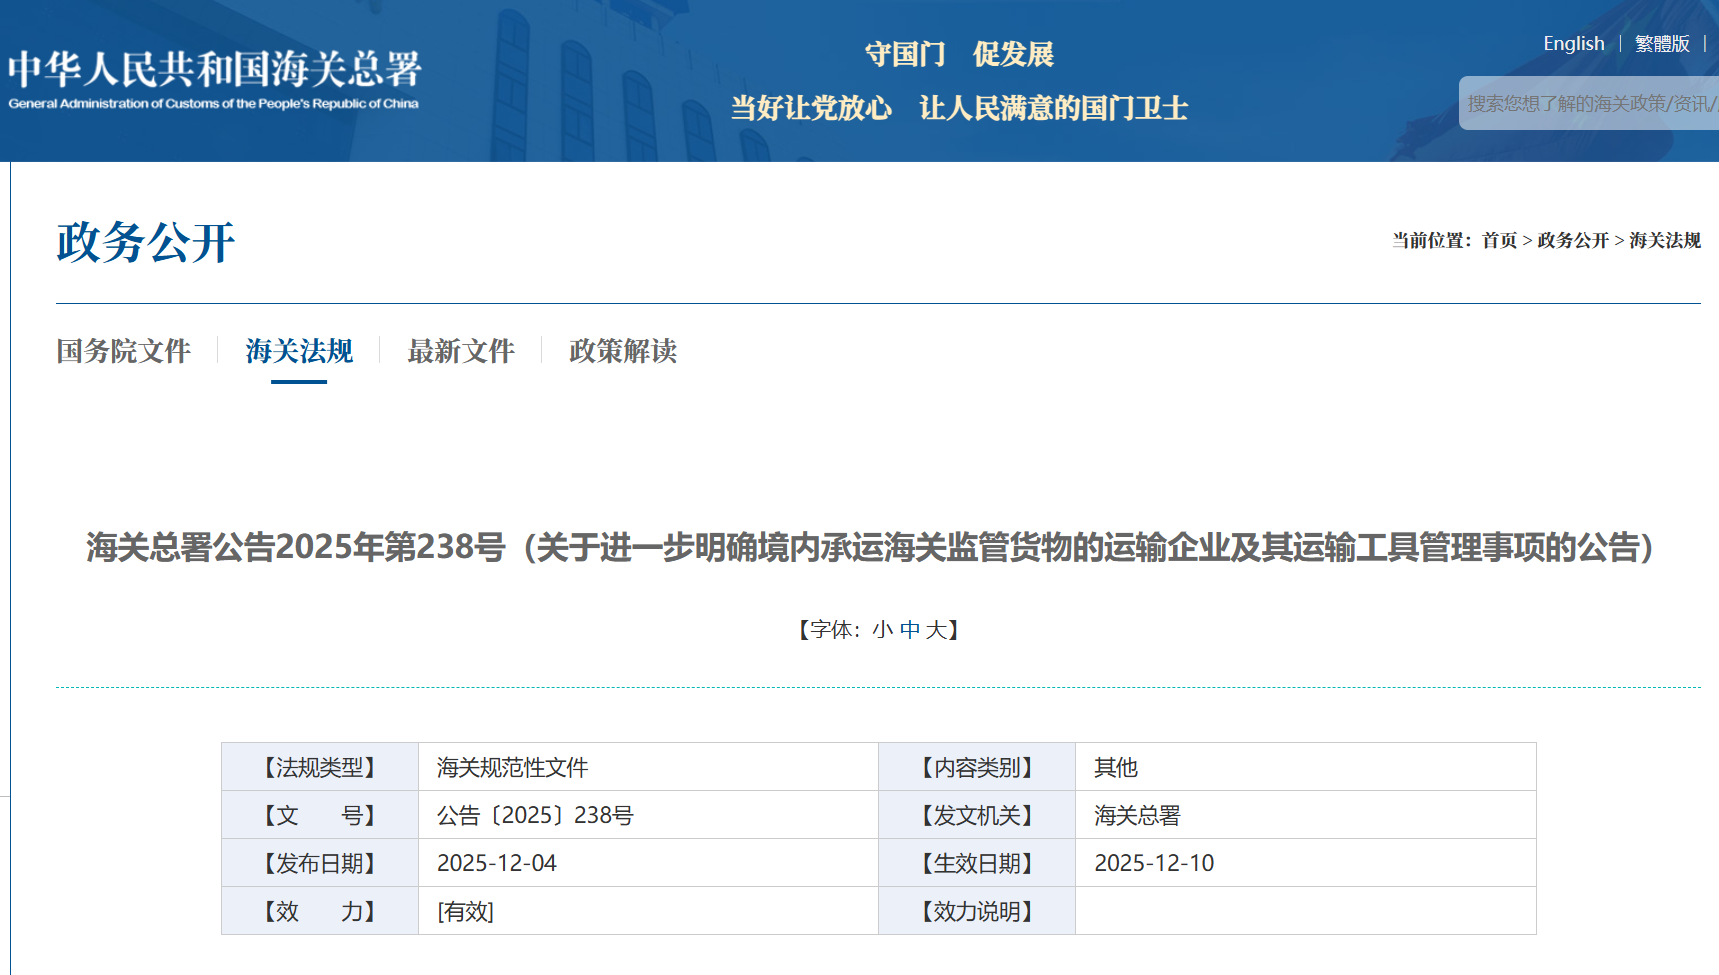Click the 守国门 促发展 banner slogan
Screen dimensions: 1719x975
pyautogui.click(x=959, y=54)
